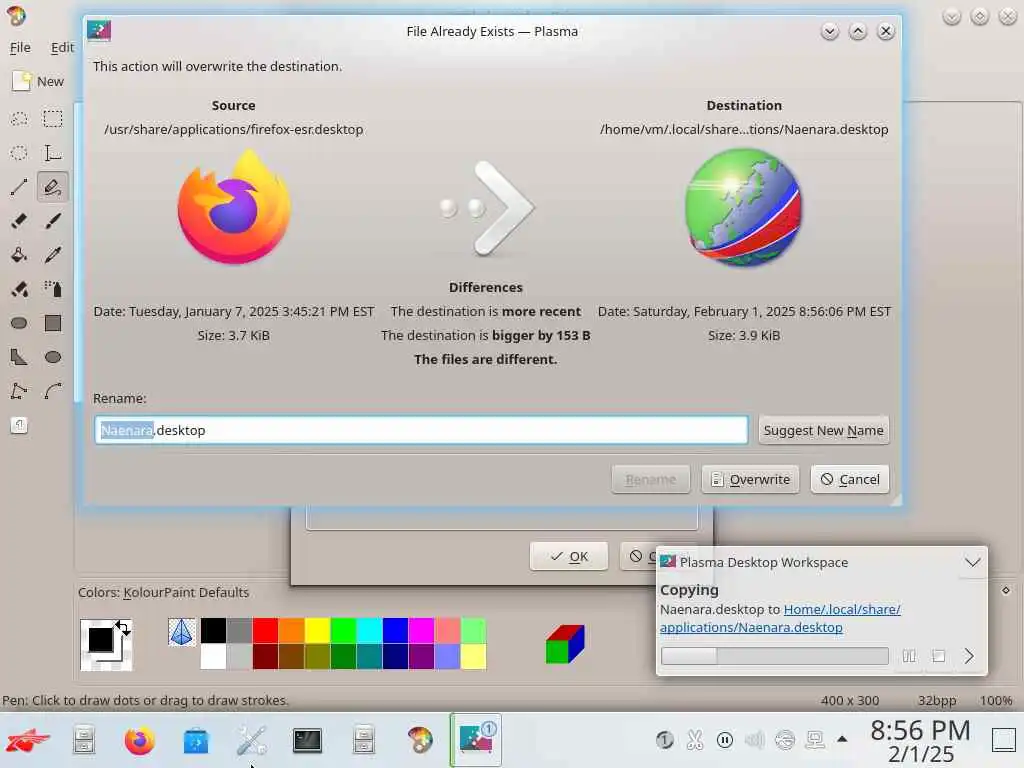Pick the yellow color swatch
Image resolution: width=1024 pixels, height=768 pixels.
coord(317,631)
